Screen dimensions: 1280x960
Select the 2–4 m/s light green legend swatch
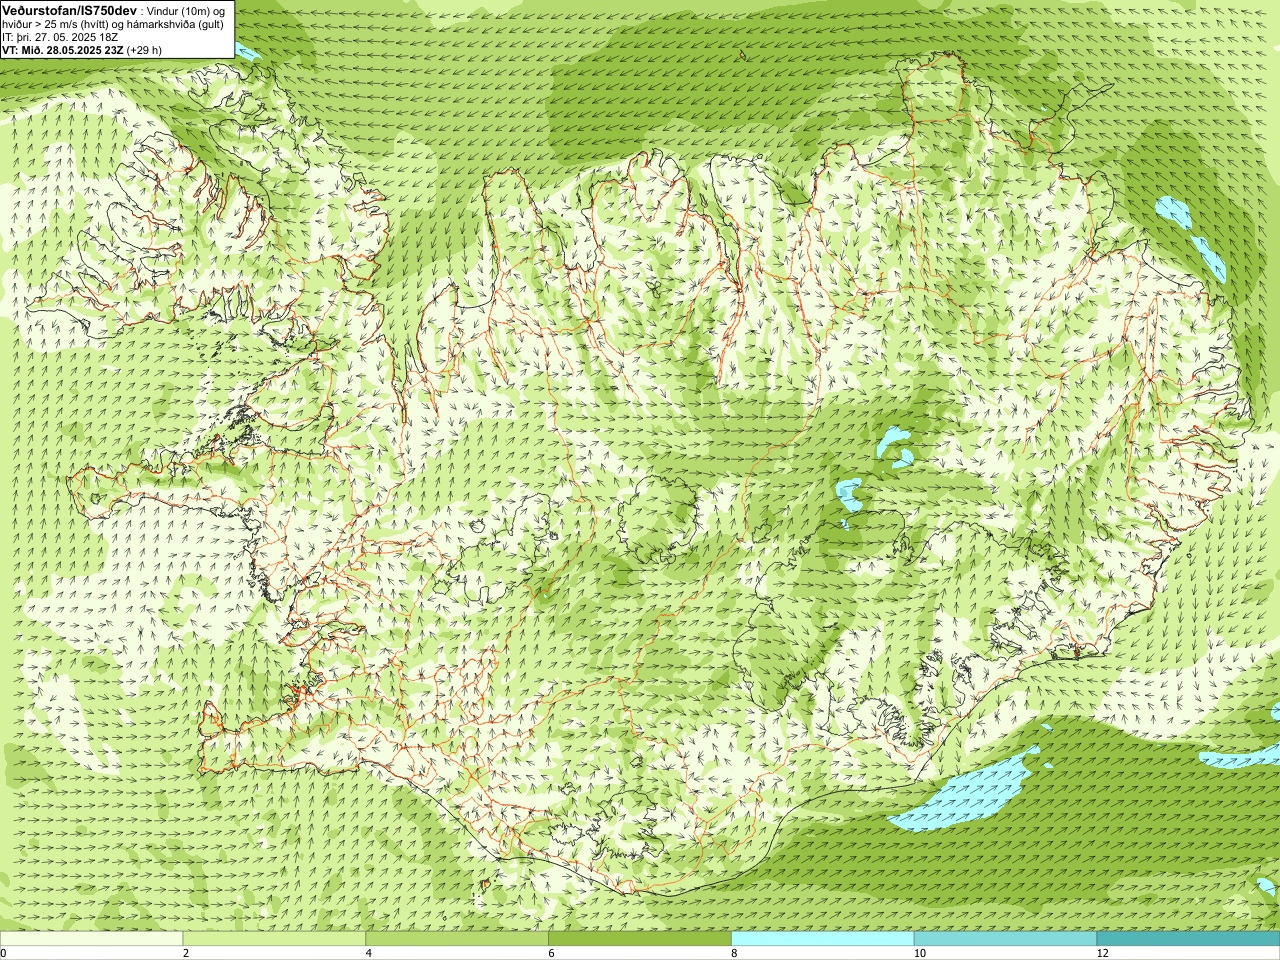pos(274,939)
